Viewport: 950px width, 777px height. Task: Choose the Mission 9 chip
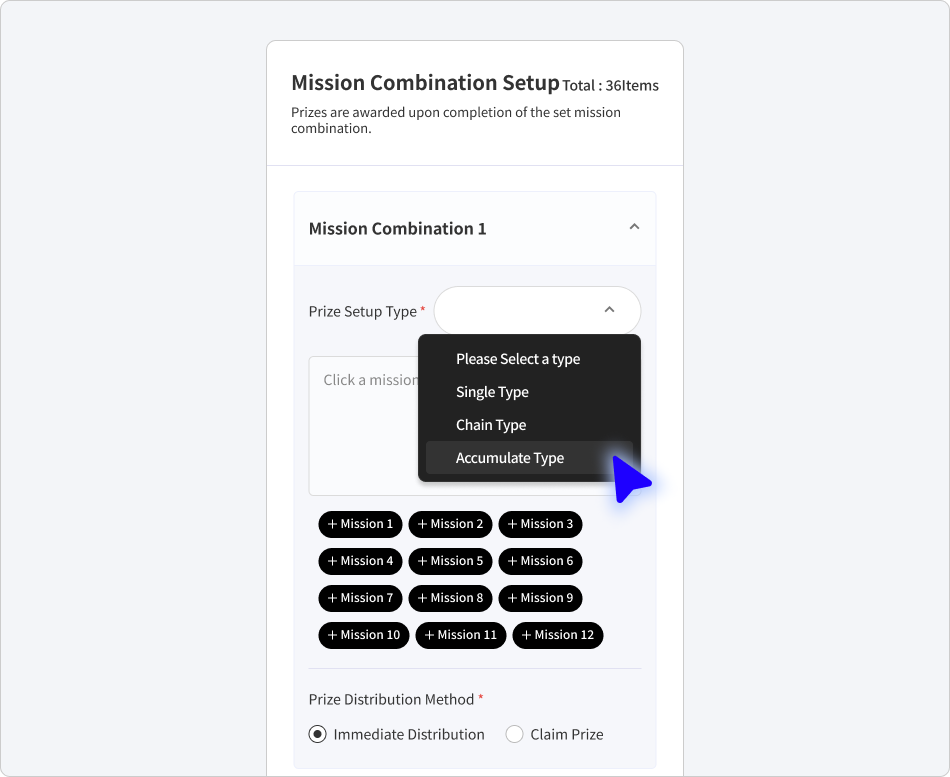pyautogui.click(x=540, y=598)
